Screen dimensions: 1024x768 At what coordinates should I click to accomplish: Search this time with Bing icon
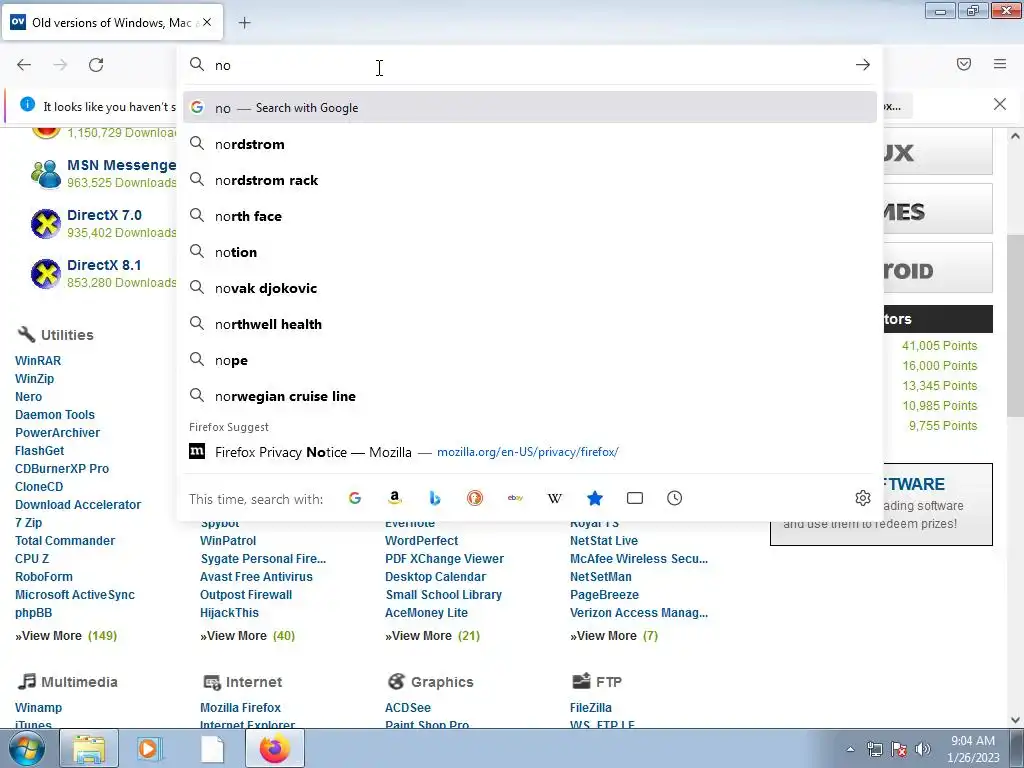tap(434, 498)
